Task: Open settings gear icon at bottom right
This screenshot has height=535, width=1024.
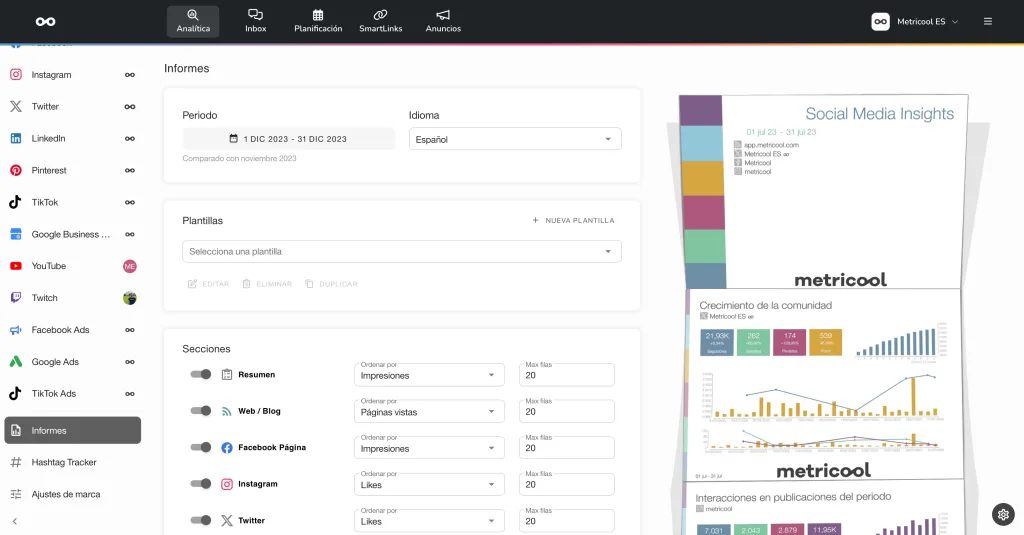Action: 1004,515
